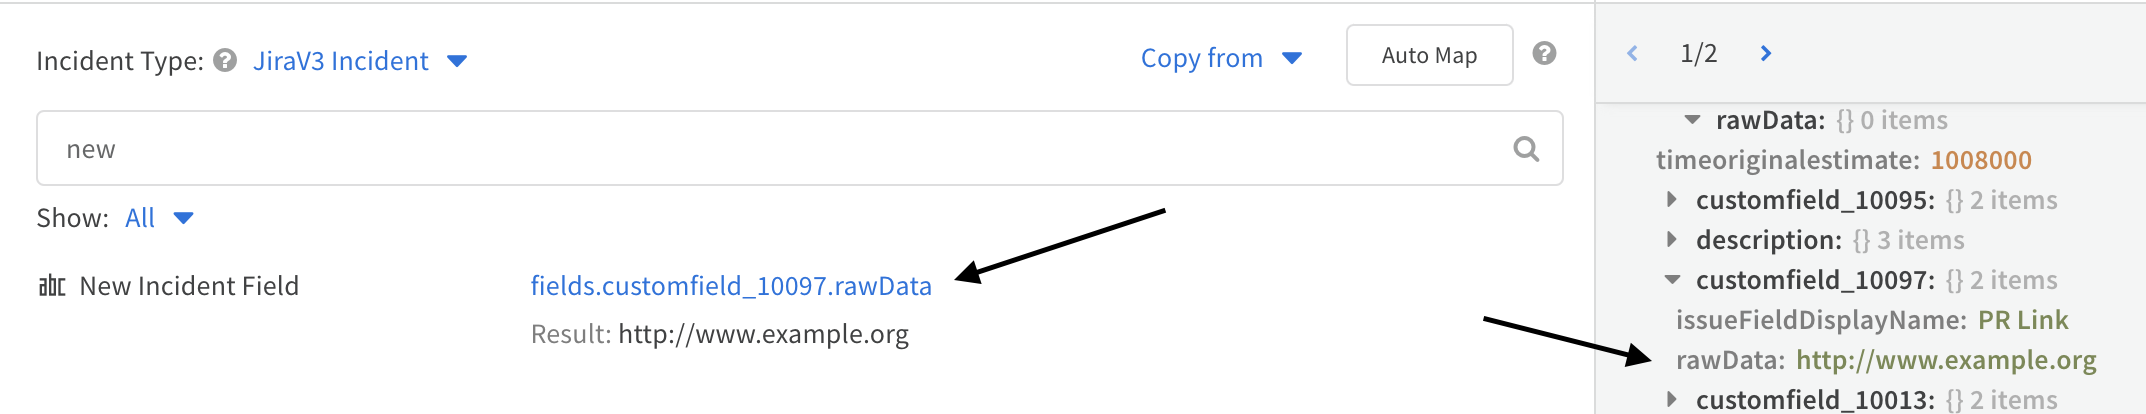Click the New Incident Field type icon

[52, 286]
